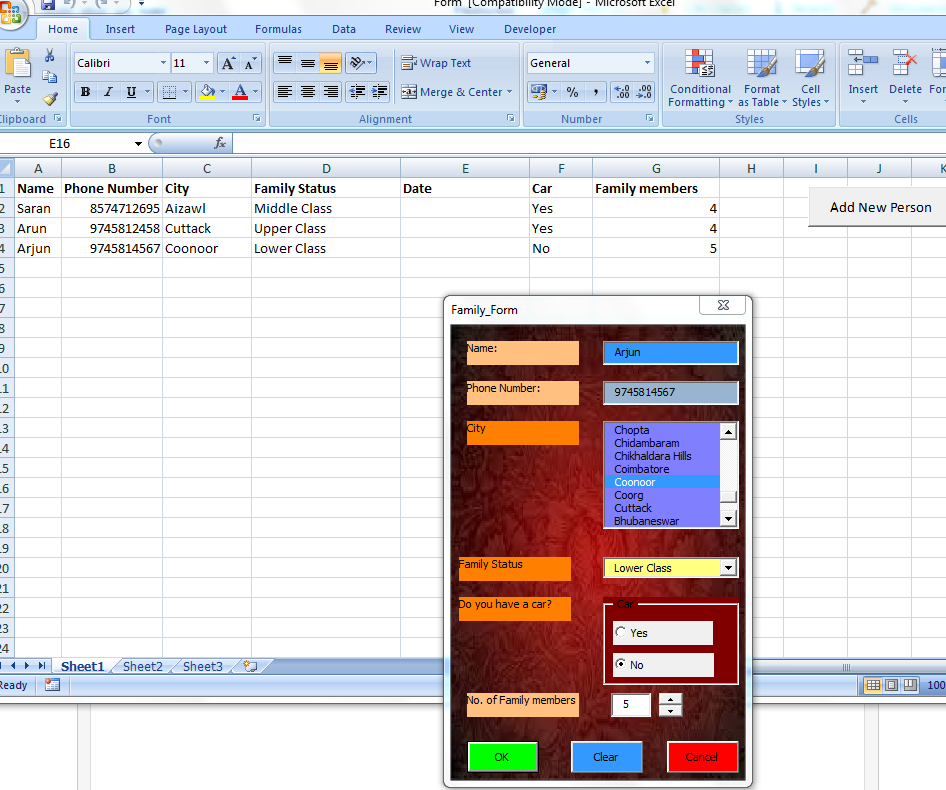Image resolution: width=946 pixels, height=790 pixels.
Task: Increase family members with spinner up arrow
Action: click(x=670, y=699)
